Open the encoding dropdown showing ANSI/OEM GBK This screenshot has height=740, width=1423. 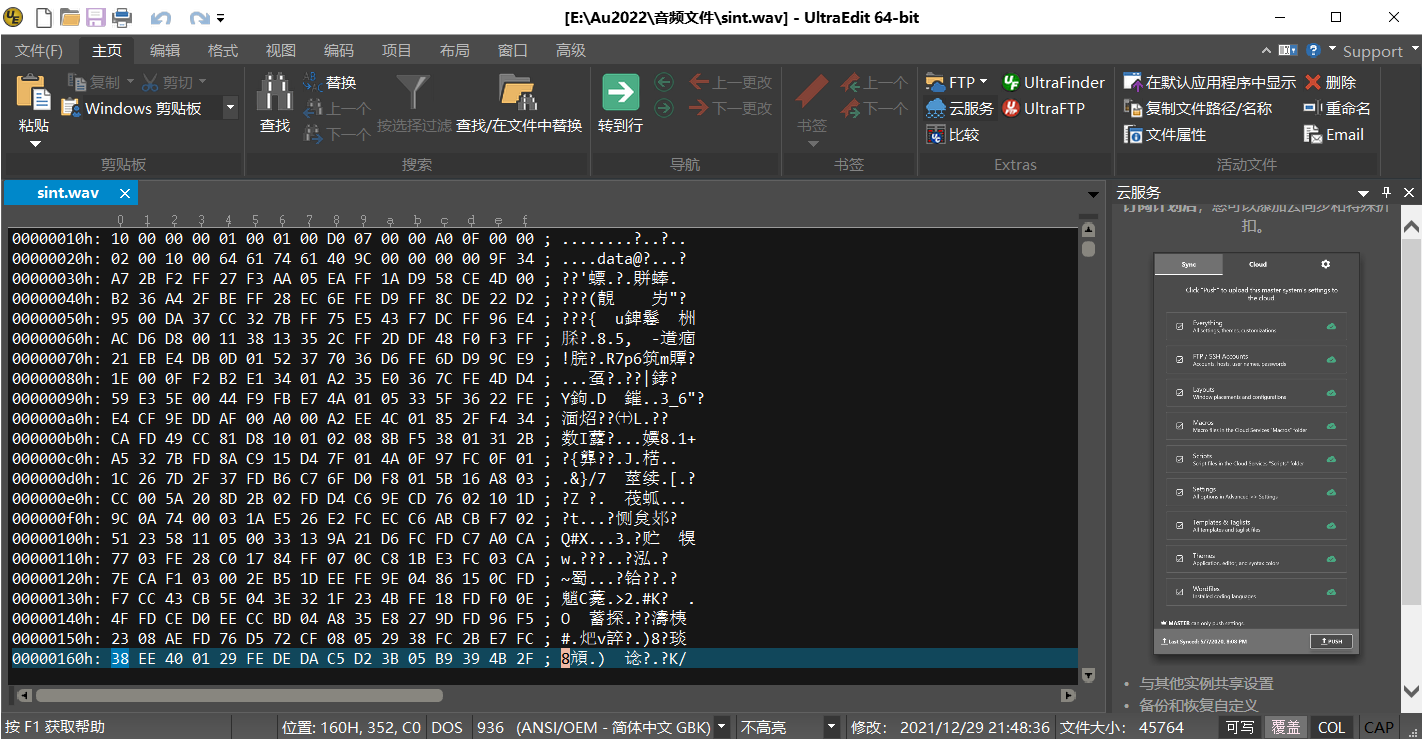click(x=723, y=727)
